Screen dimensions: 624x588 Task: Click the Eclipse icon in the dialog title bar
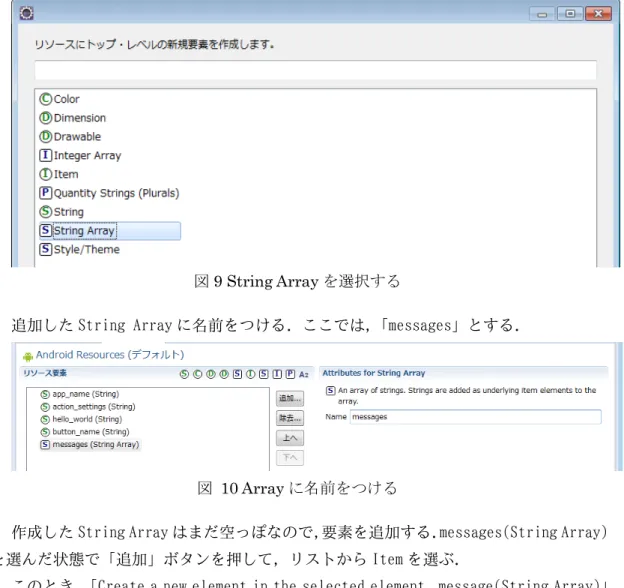27,13
